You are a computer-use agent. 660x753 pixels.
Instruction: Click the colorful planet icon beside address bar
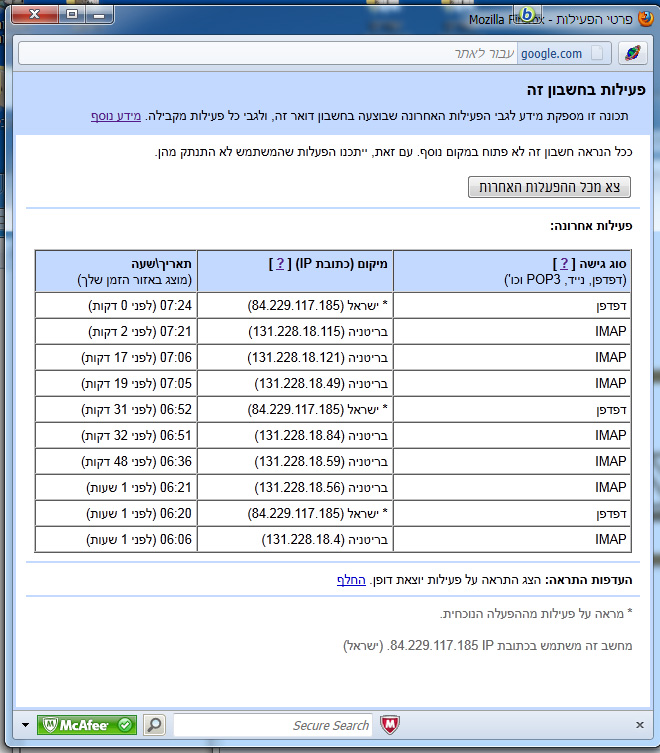point(633,53)
